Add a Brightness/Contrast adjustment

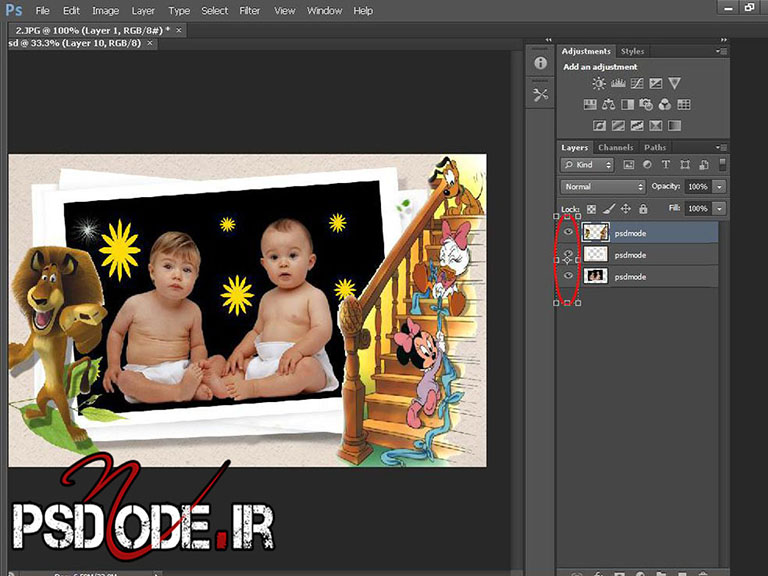tap(599, 83)
